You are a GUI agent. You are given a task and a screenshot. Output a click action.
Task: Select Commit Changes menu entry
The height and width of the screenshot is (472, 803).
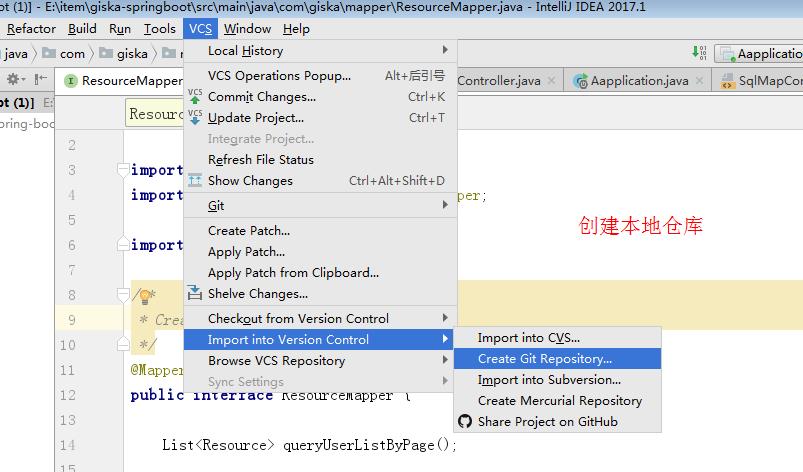pos(320,97)
